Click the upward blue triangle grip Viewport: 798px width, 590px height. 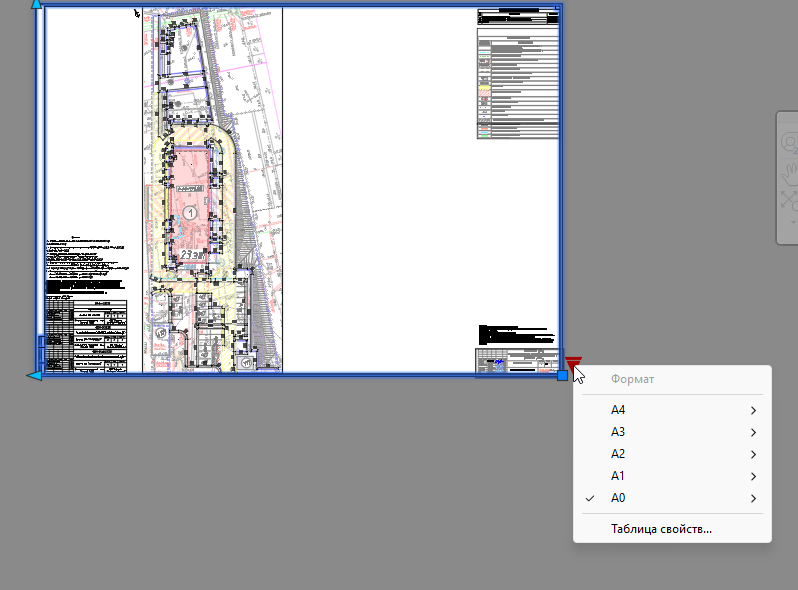coord(37,4)
